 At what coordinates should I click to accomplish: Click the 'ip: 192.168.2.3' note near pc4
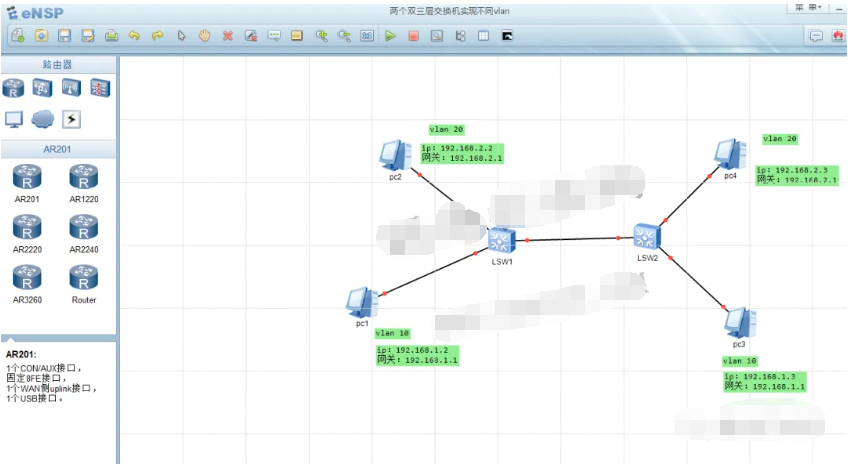pos(797,175)
